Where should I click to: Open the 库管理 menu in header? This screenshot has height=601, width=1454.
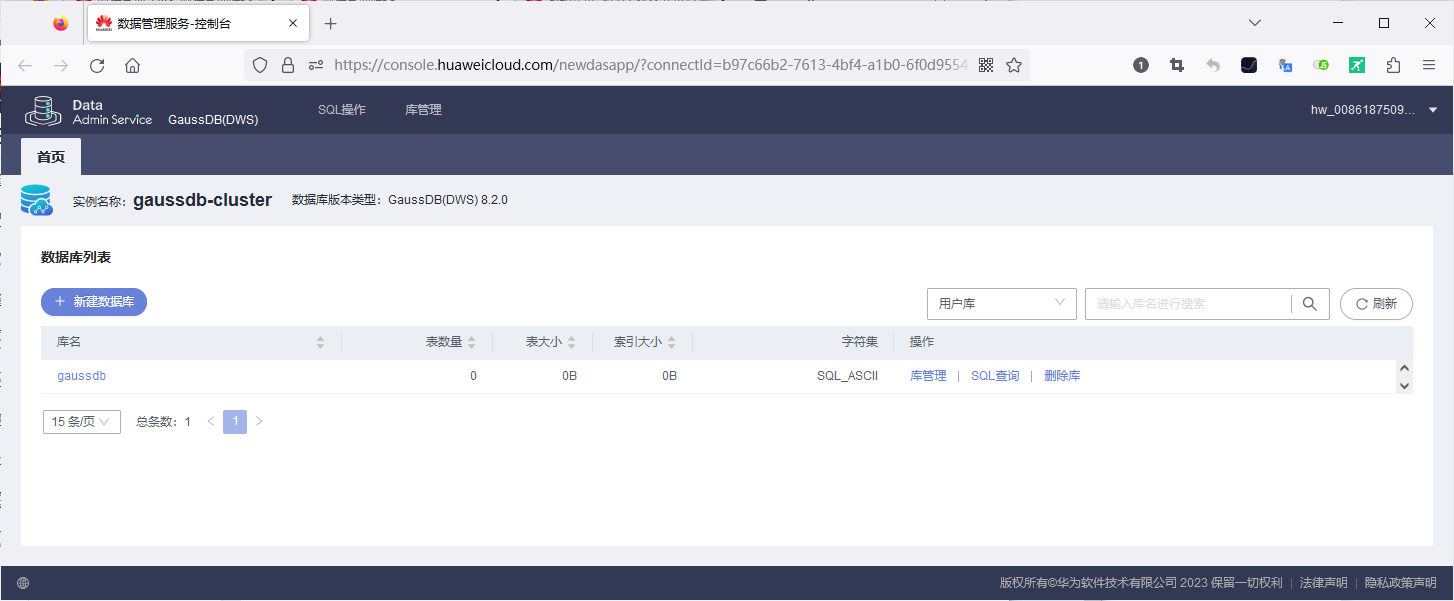tap(423, 110)
